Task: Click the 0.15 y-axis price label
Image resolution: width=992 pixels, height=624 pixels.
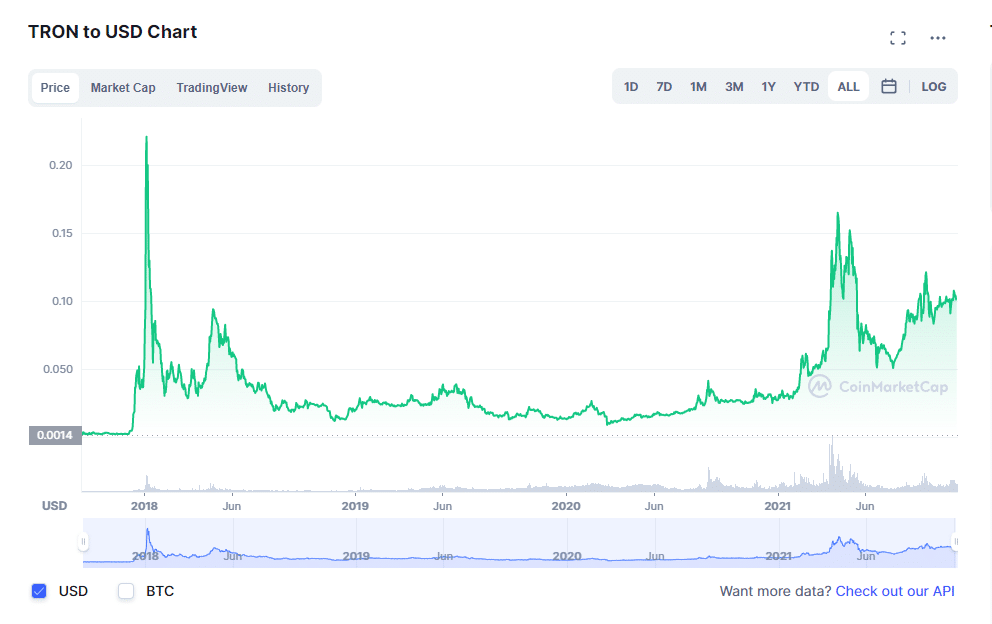Action: click(62, 233)
